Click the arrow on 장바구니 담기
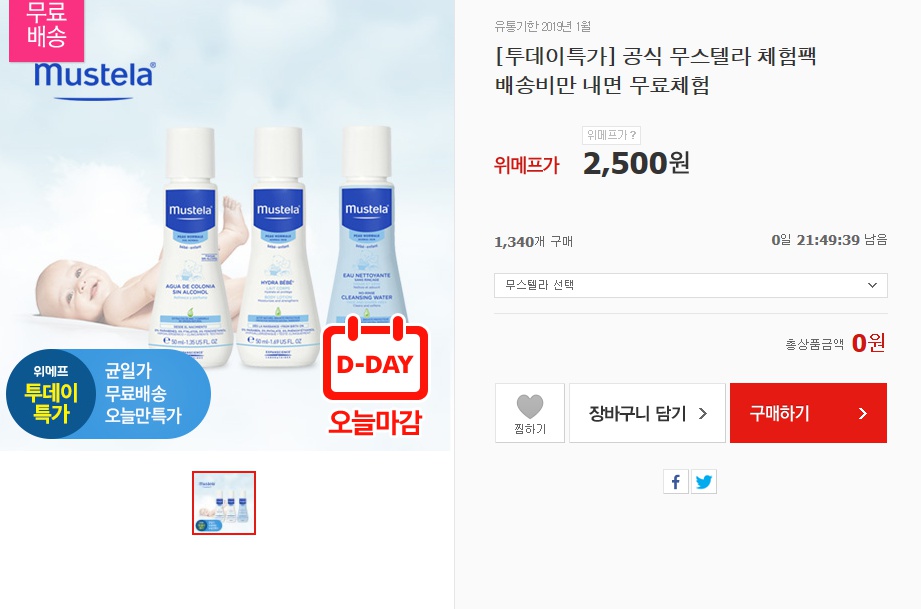This screenshot has width=921, height=609. tap(702, 413)
